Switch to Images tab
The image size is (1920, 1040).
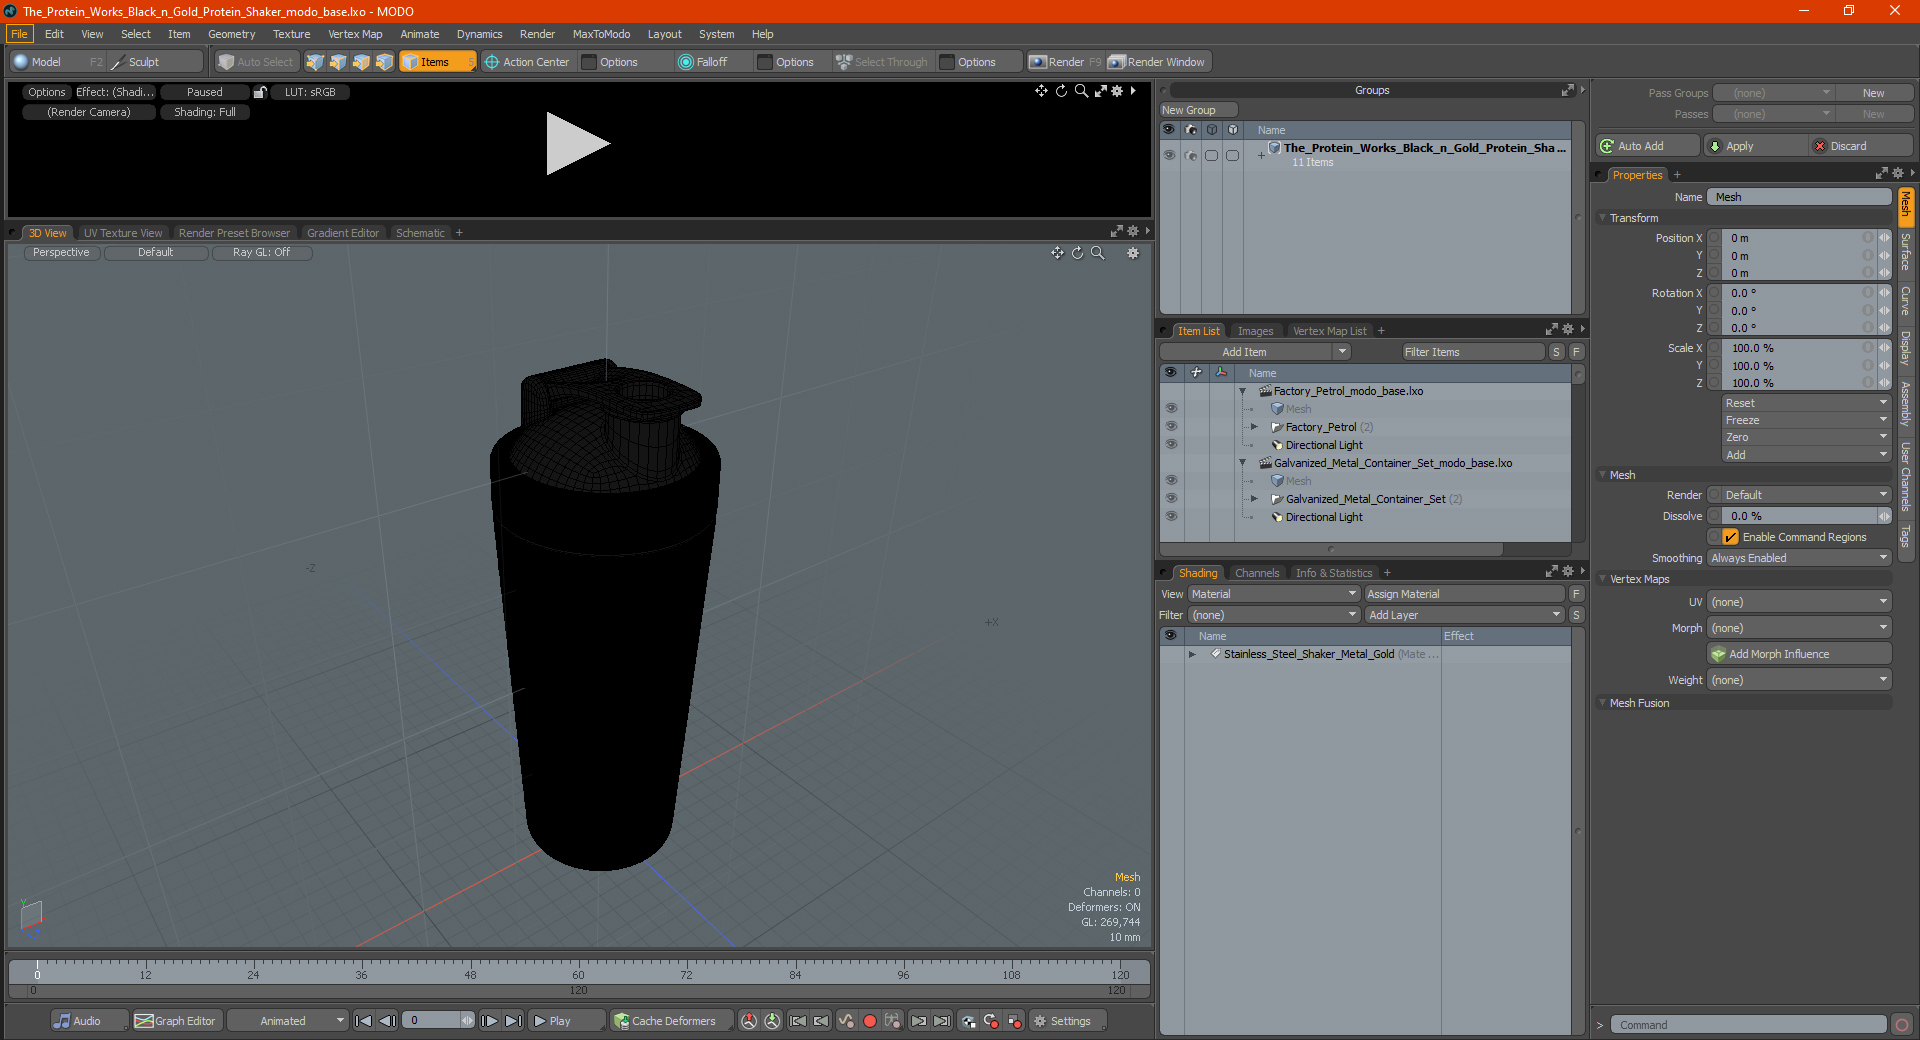[1255, 331]
